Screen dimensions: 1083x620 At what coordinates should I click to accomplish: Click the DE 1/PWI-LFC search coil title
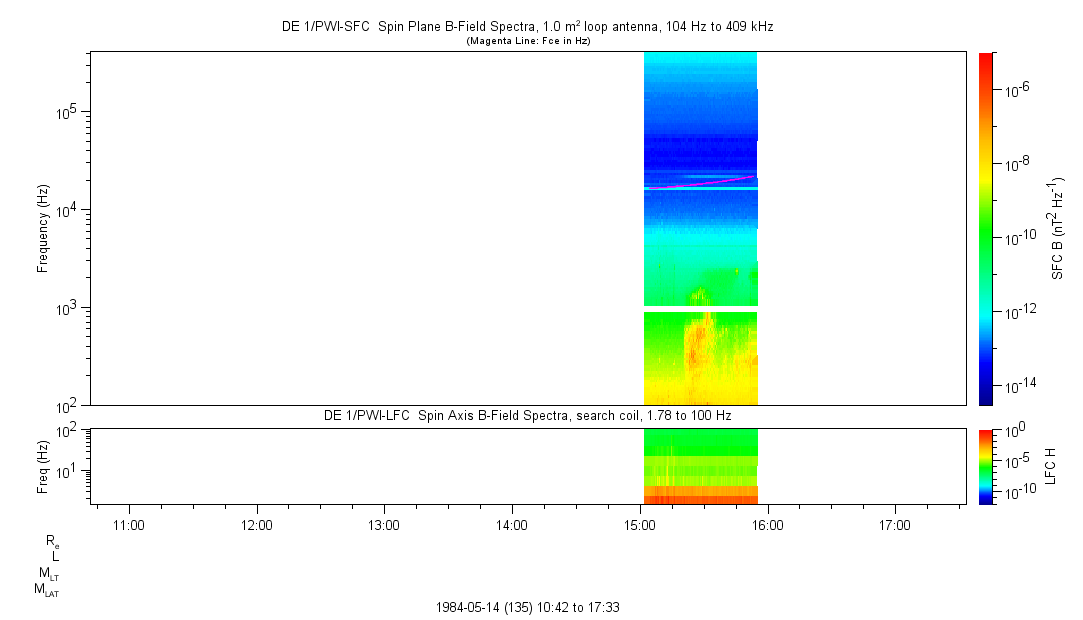pos(527,414)
